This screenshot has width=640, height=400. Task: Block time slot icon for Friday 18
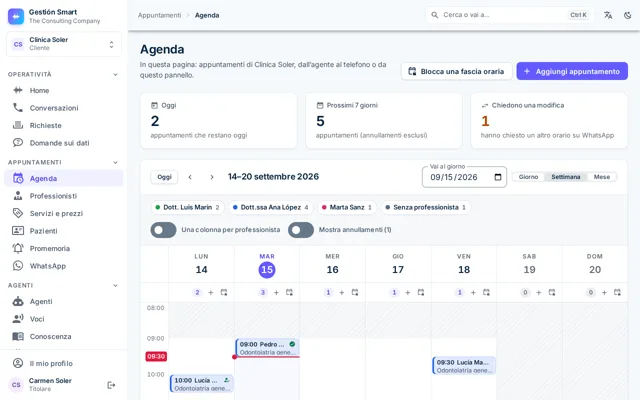(x=486, y=292)
